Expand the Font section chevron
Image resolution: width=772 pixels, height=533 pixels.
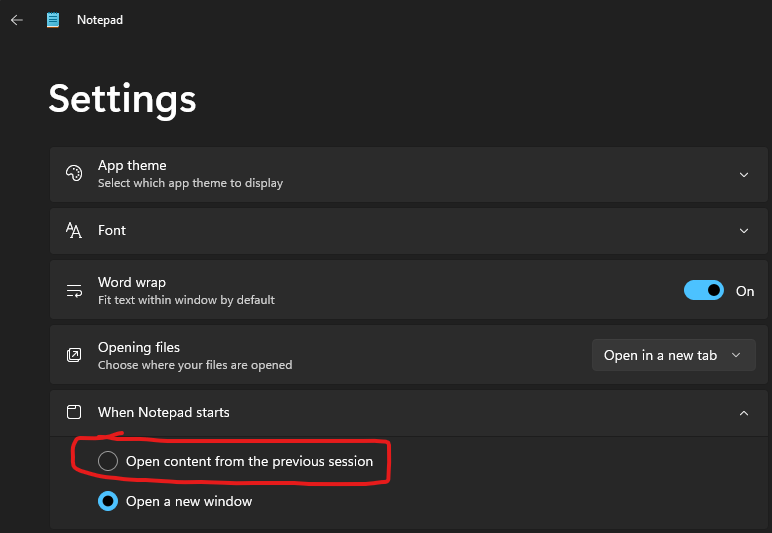(744, 231)
